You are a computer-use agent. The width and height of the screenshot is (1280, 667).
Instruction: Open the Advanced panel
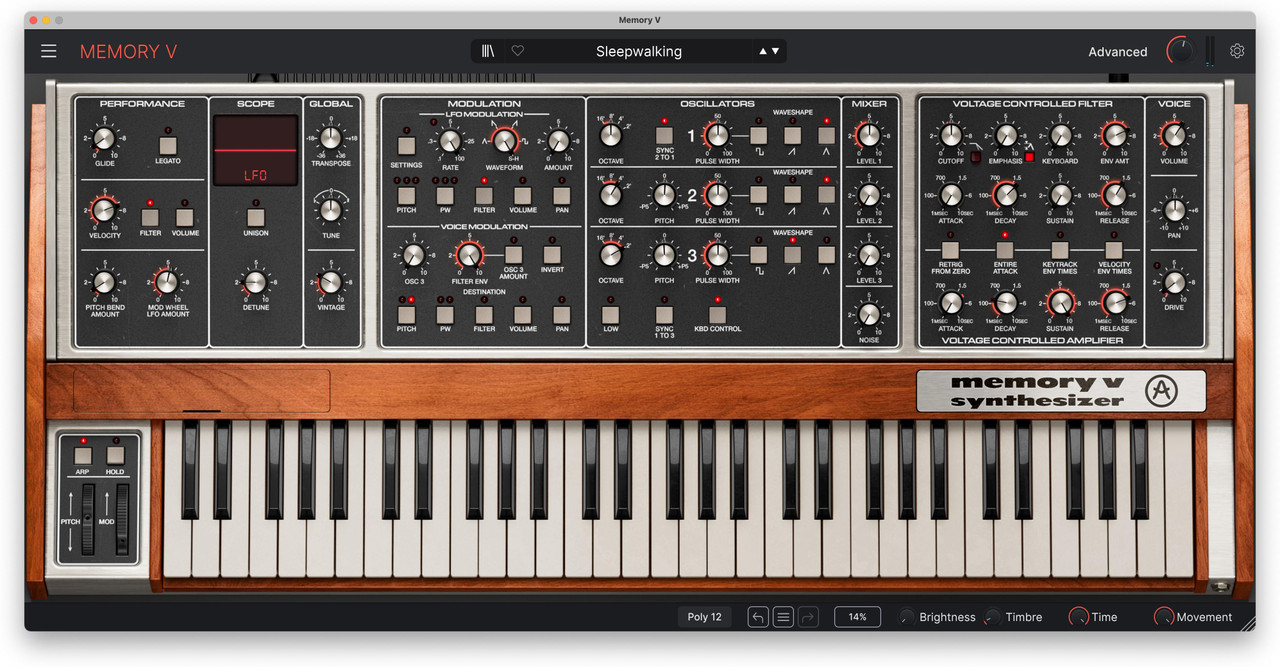pos(1118,52)
